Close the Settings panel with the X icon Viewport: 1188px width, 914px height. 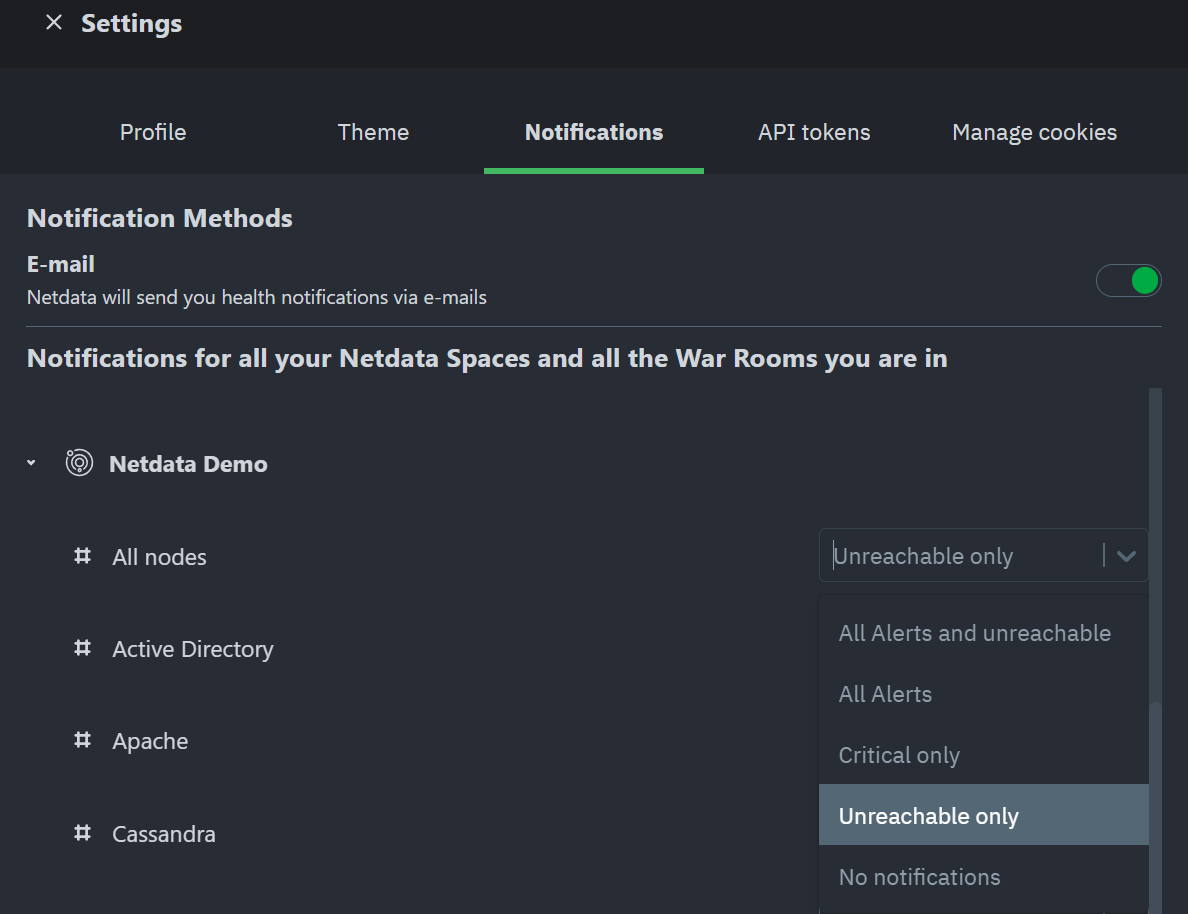[x=54, y=23]
